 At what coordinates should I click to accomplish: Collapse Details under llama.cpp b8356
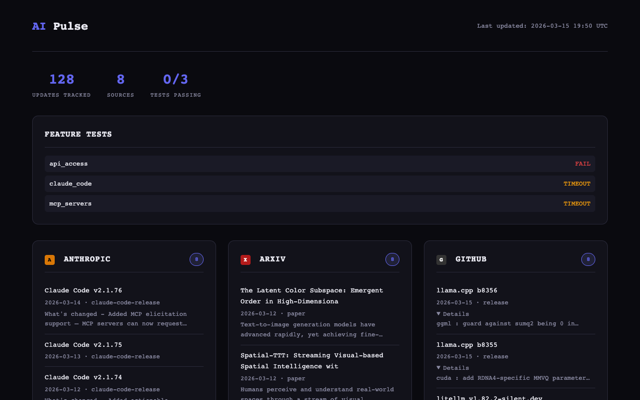point(453,314)
